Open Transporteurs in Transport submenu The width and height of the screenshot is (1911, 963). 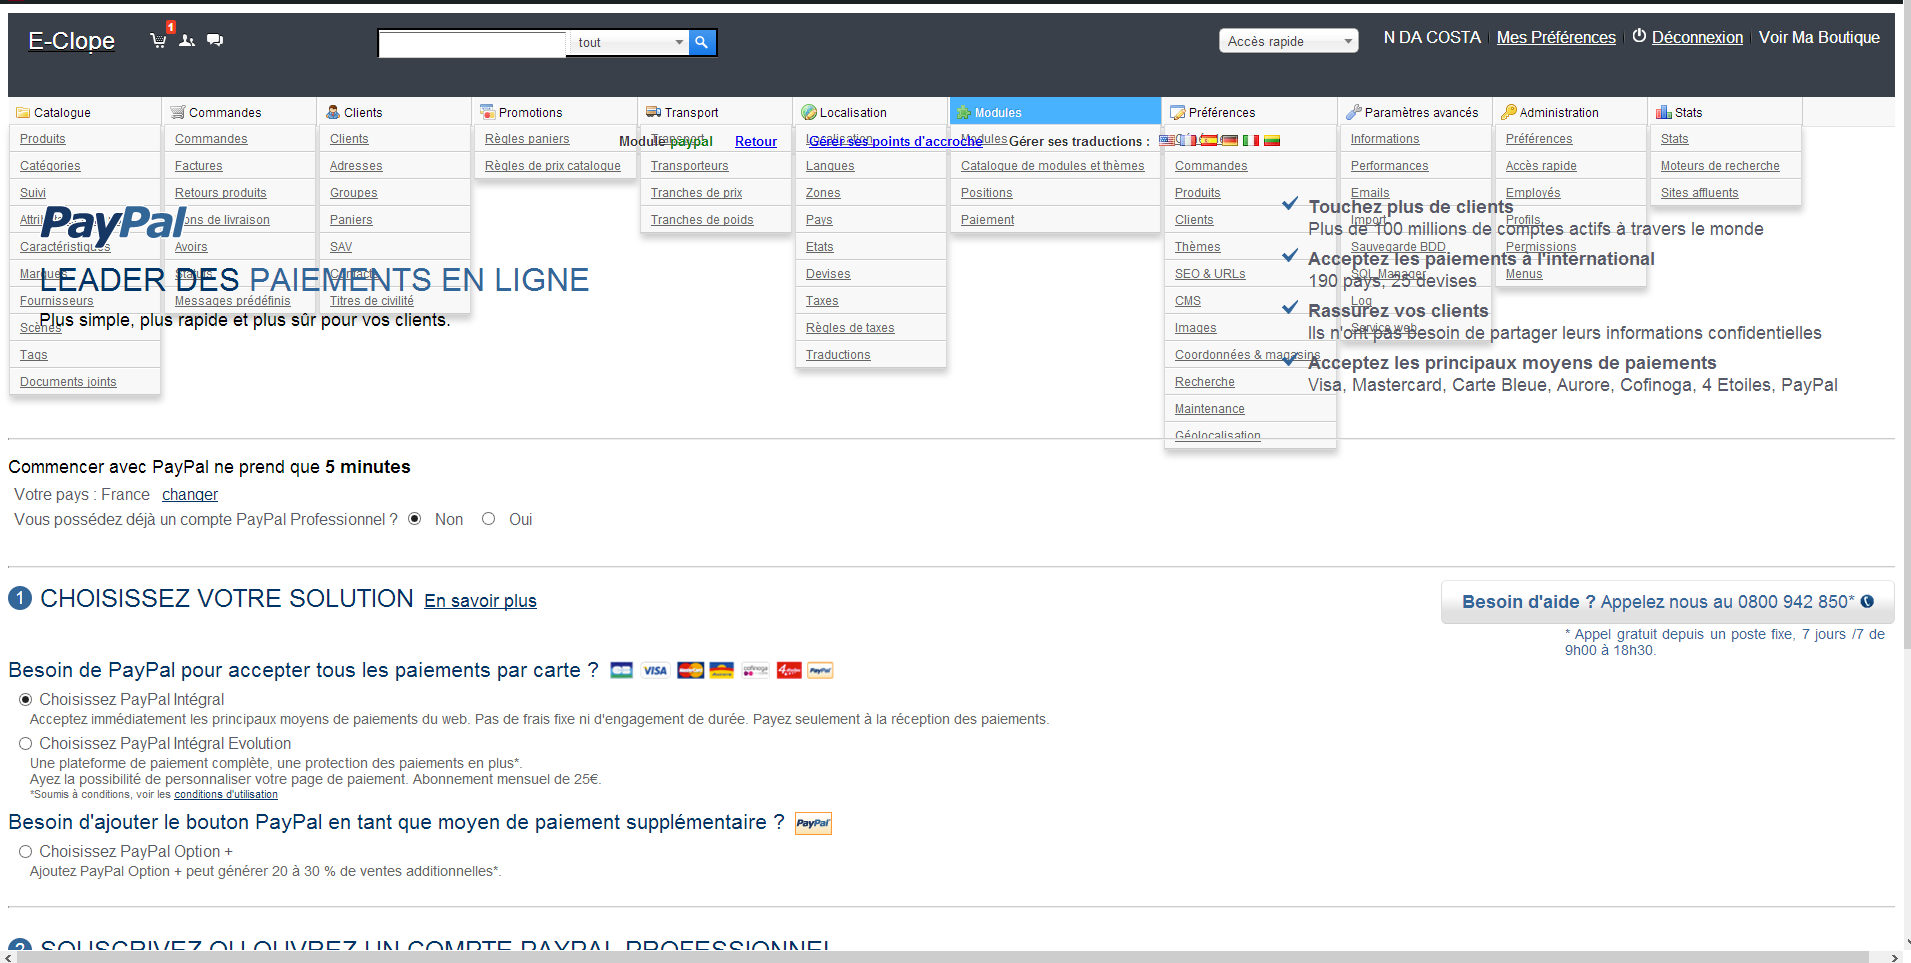(x=689, y=166)
